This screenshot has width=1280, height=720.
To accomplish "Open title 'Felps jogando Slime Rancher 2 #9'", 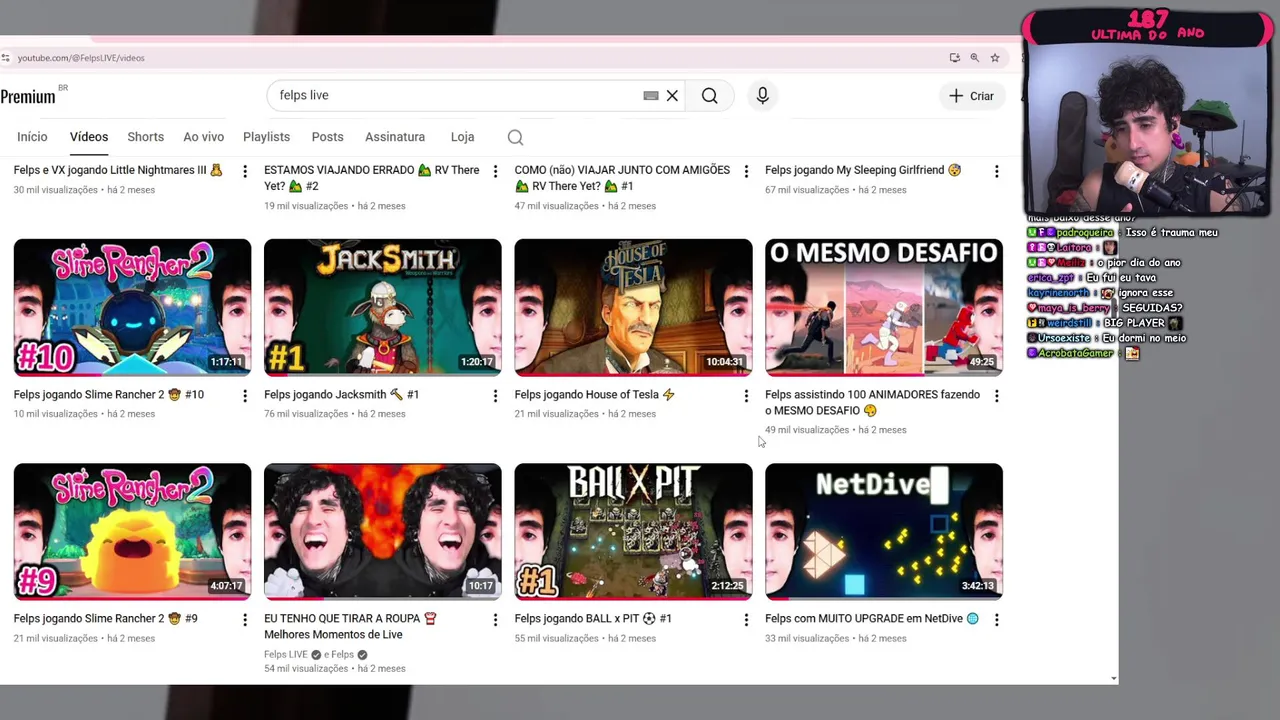I will [106, 619].
